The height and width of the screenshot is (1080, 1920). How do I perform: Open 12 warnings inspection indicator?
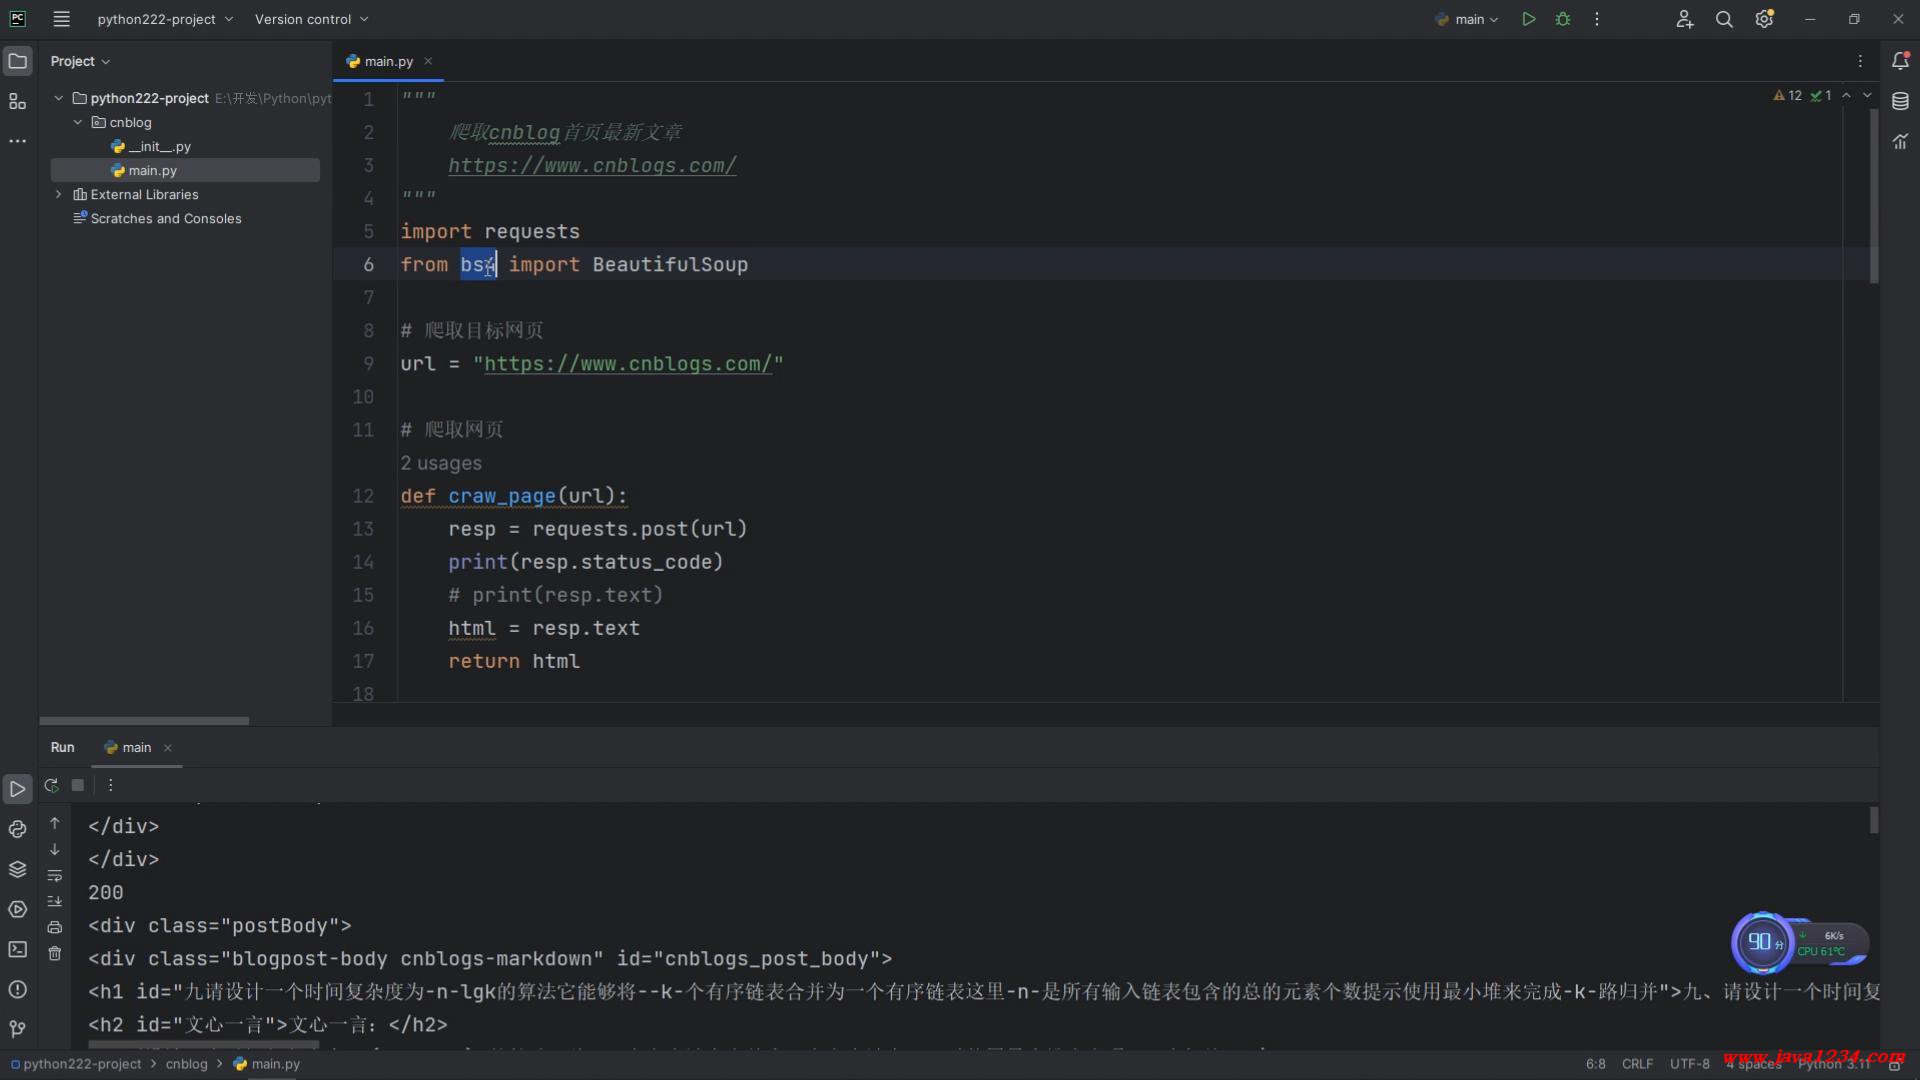[x=1787, y=95]
